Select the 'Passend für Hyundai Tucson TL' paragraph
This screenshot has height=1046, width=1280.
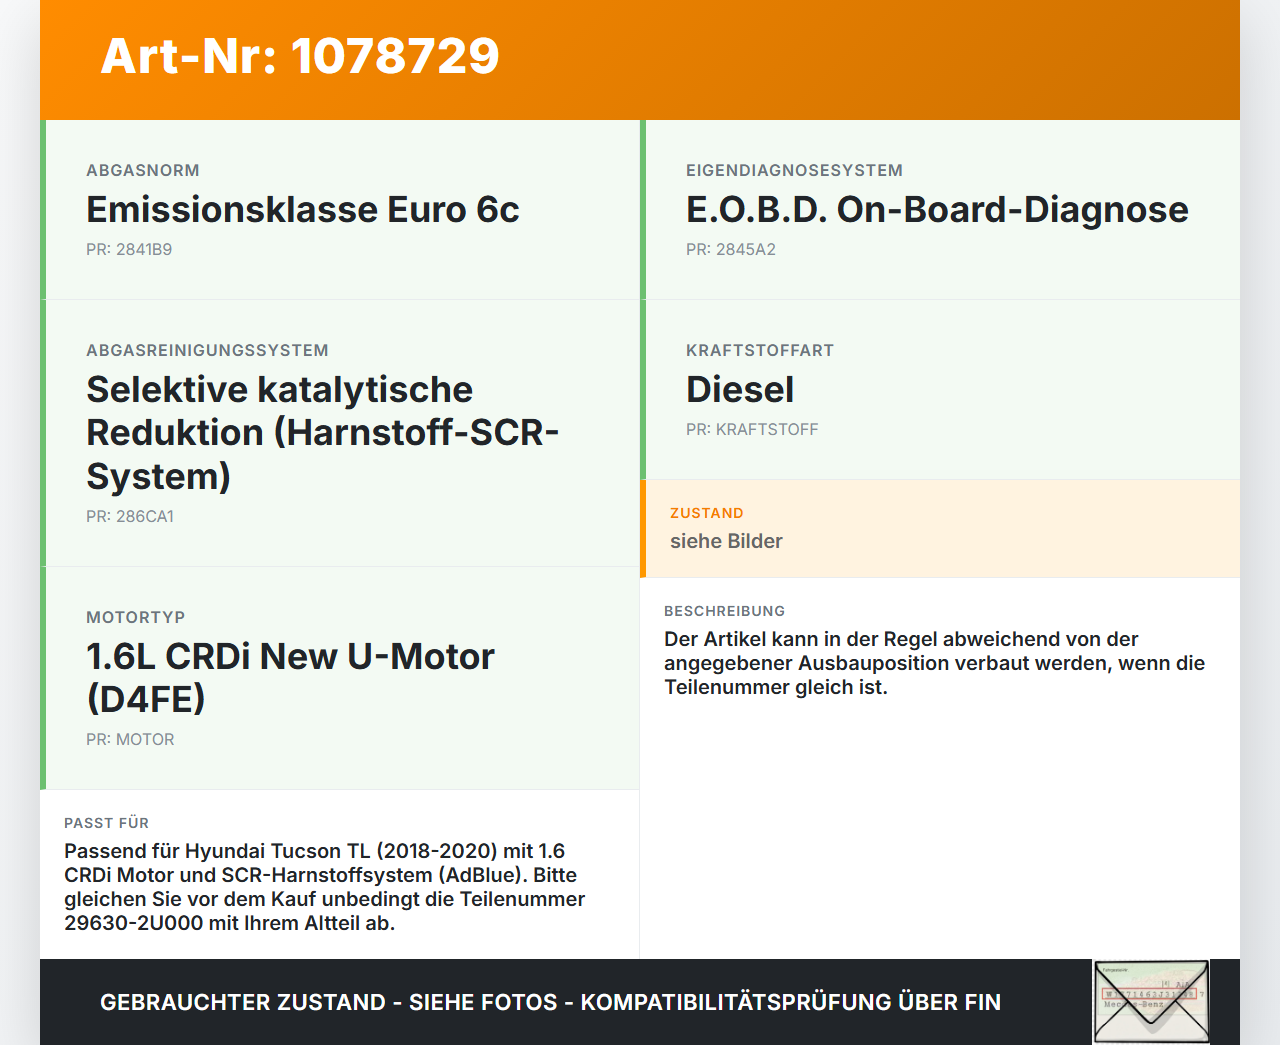pyautogui.click(x=325, y=887)
